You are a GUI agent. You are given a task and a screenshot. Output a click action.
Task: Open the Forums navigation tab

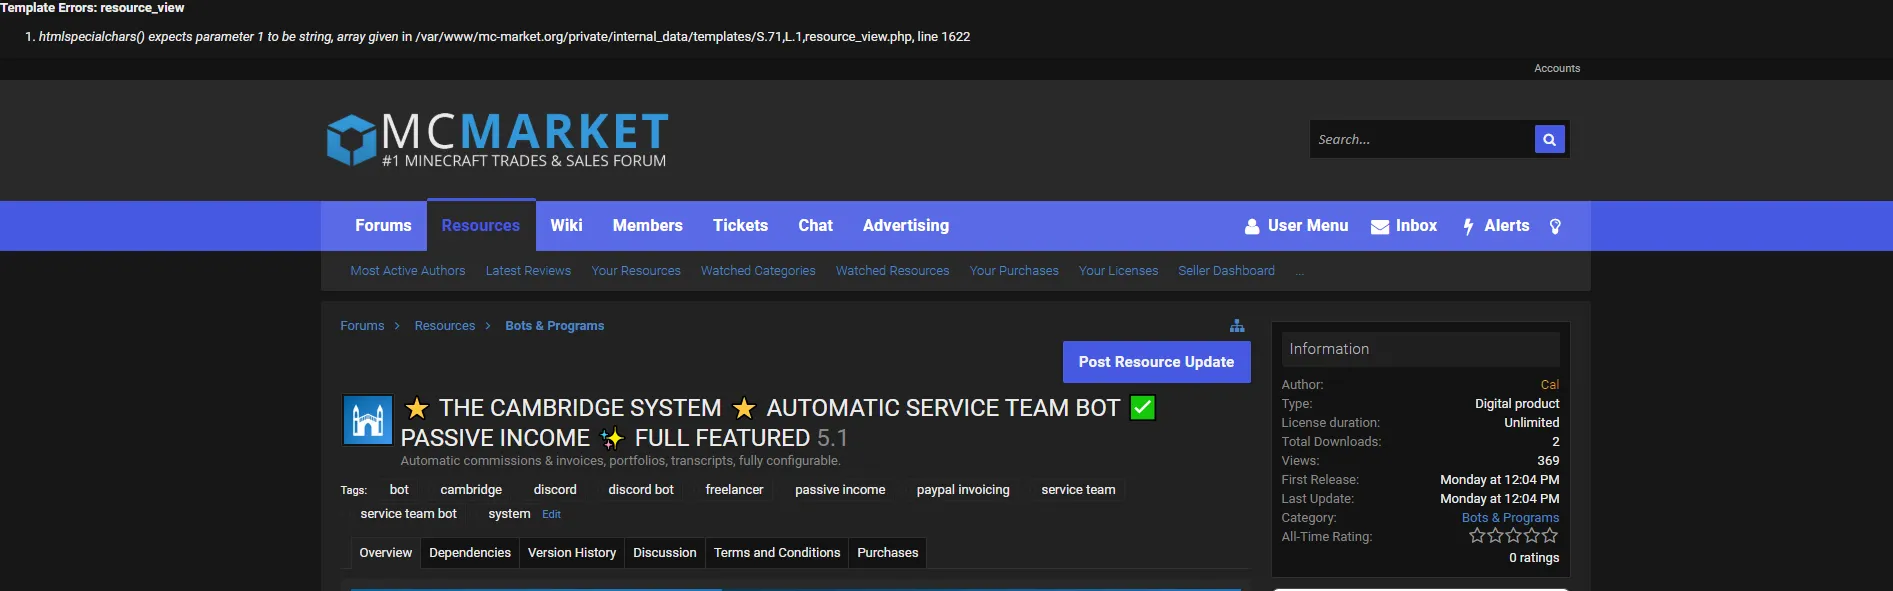click(x=383, y=226)
